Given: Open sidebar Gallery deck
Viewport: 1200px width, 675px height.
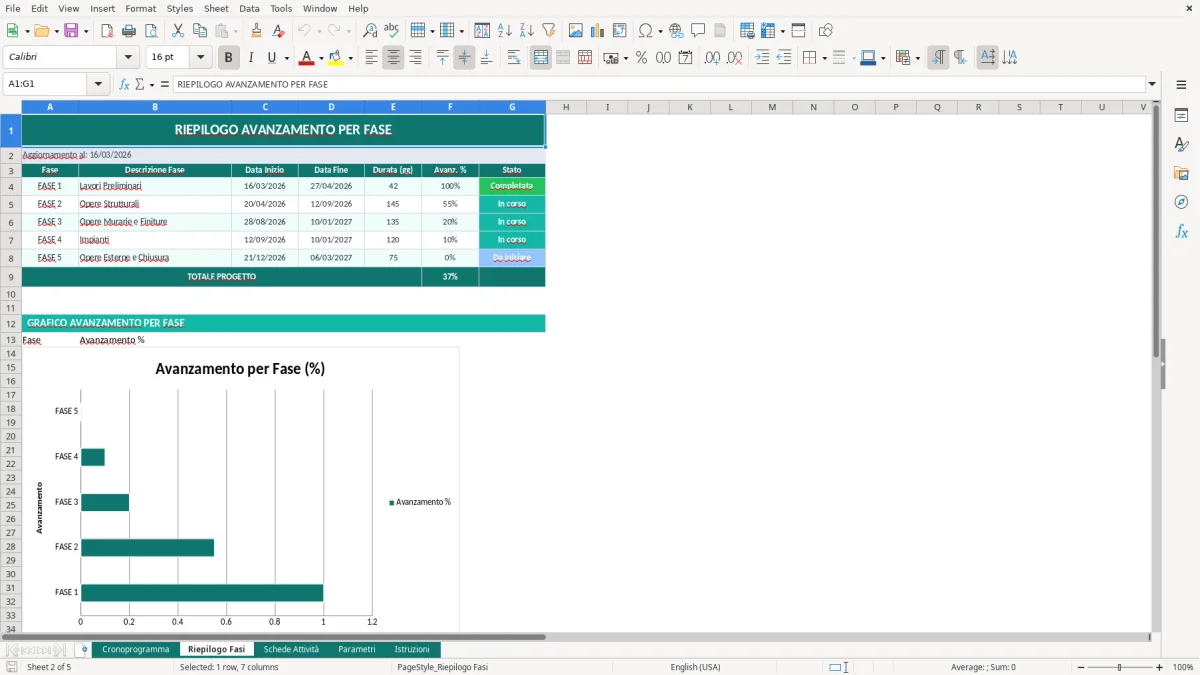Looking at the screenshot, I should coord(1181,173).
